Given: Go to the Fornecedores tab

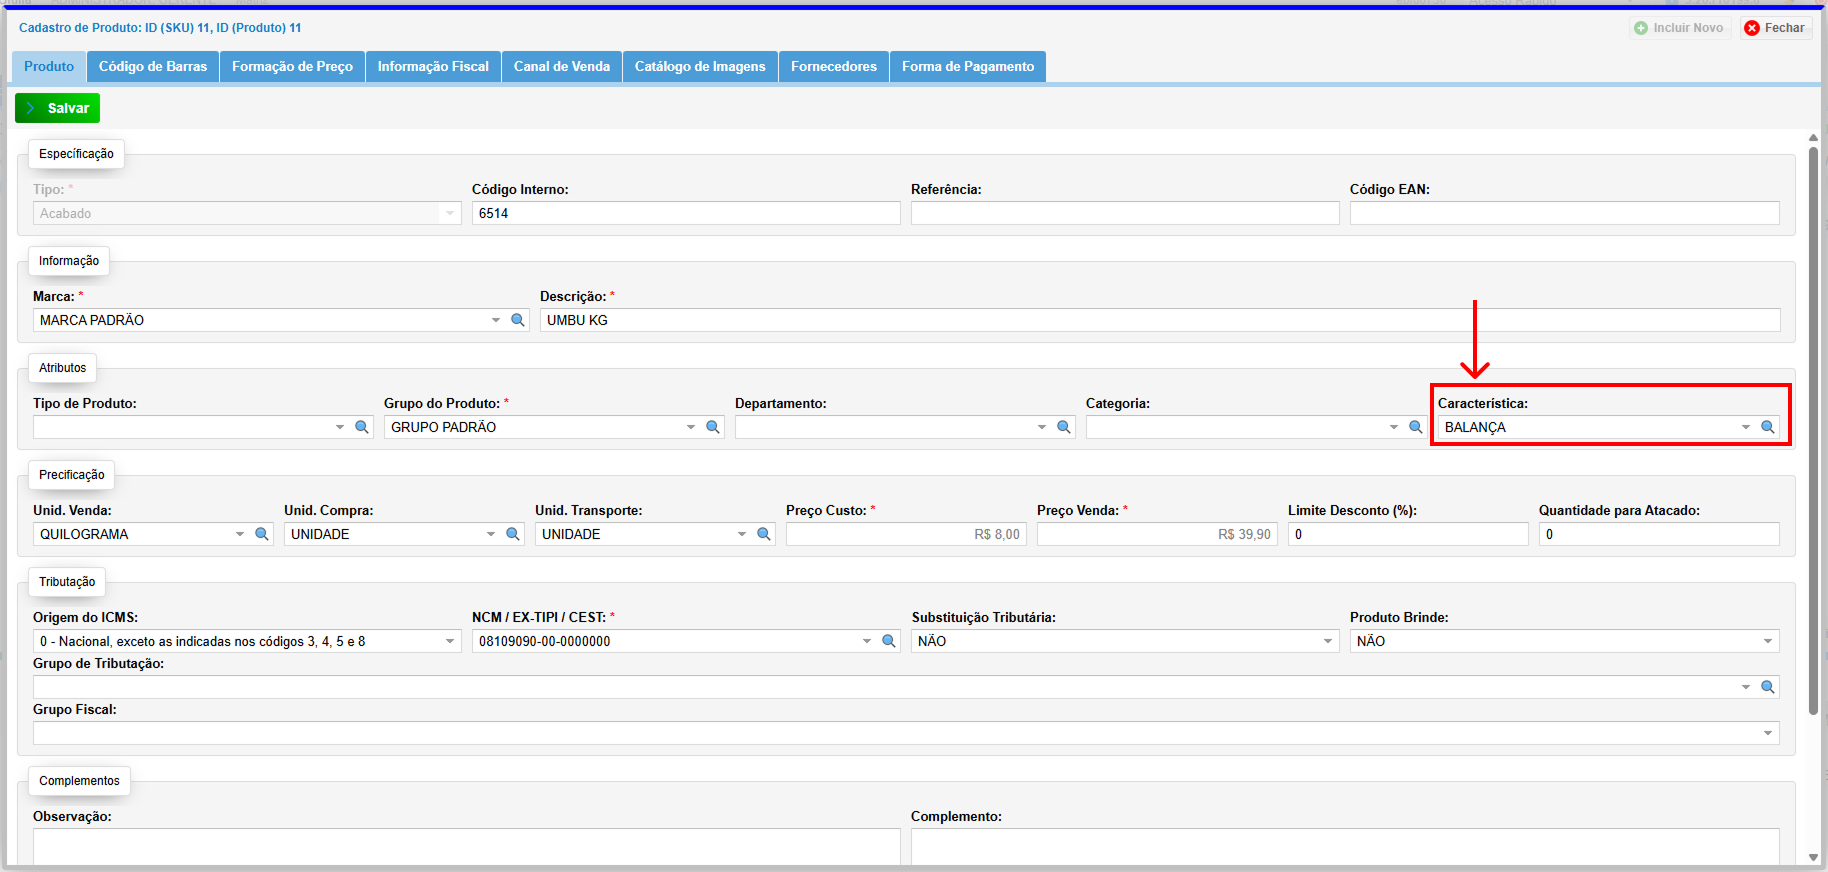Looking at the screenshot, I should click(x=833, y=66).
